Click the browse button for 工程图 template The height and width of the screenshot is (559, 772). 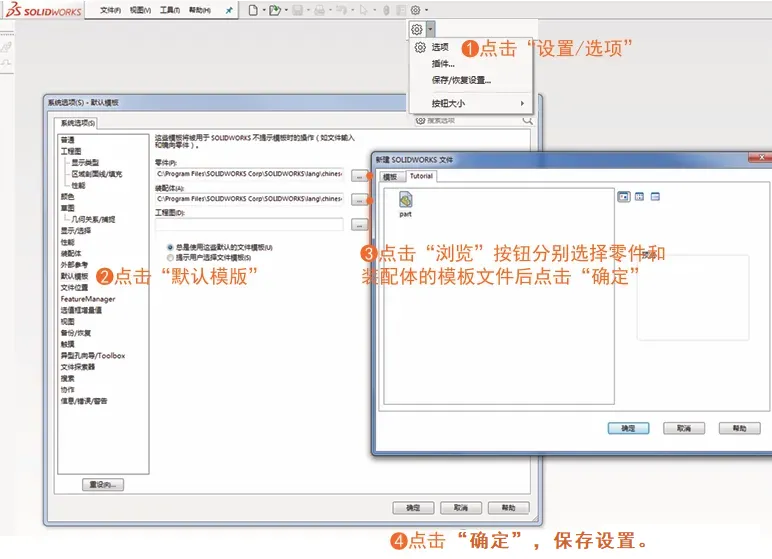pyautogui.click(x=359, y=225)
